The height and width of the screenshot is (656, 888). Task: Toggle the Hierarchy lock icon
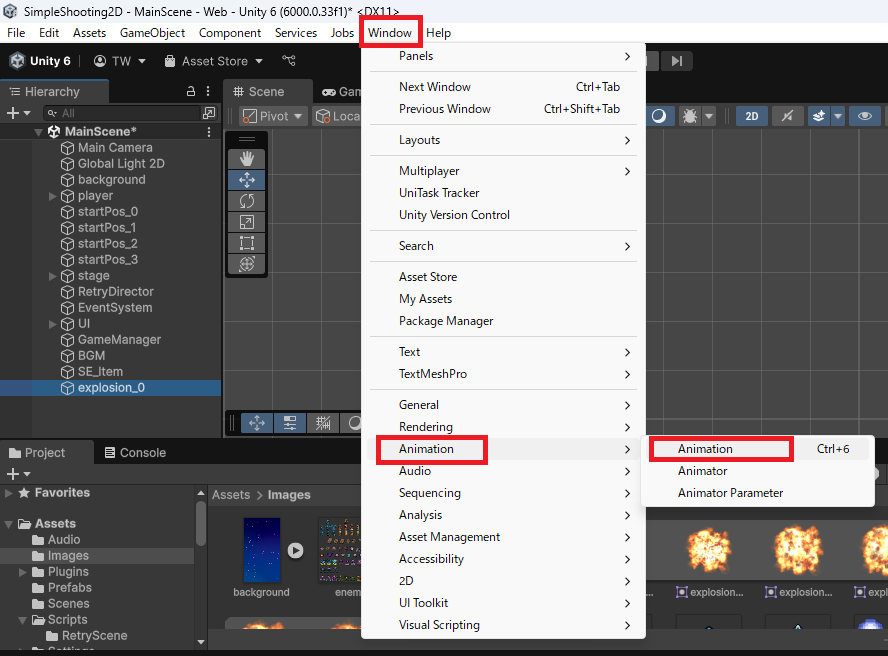coord(191,91)
